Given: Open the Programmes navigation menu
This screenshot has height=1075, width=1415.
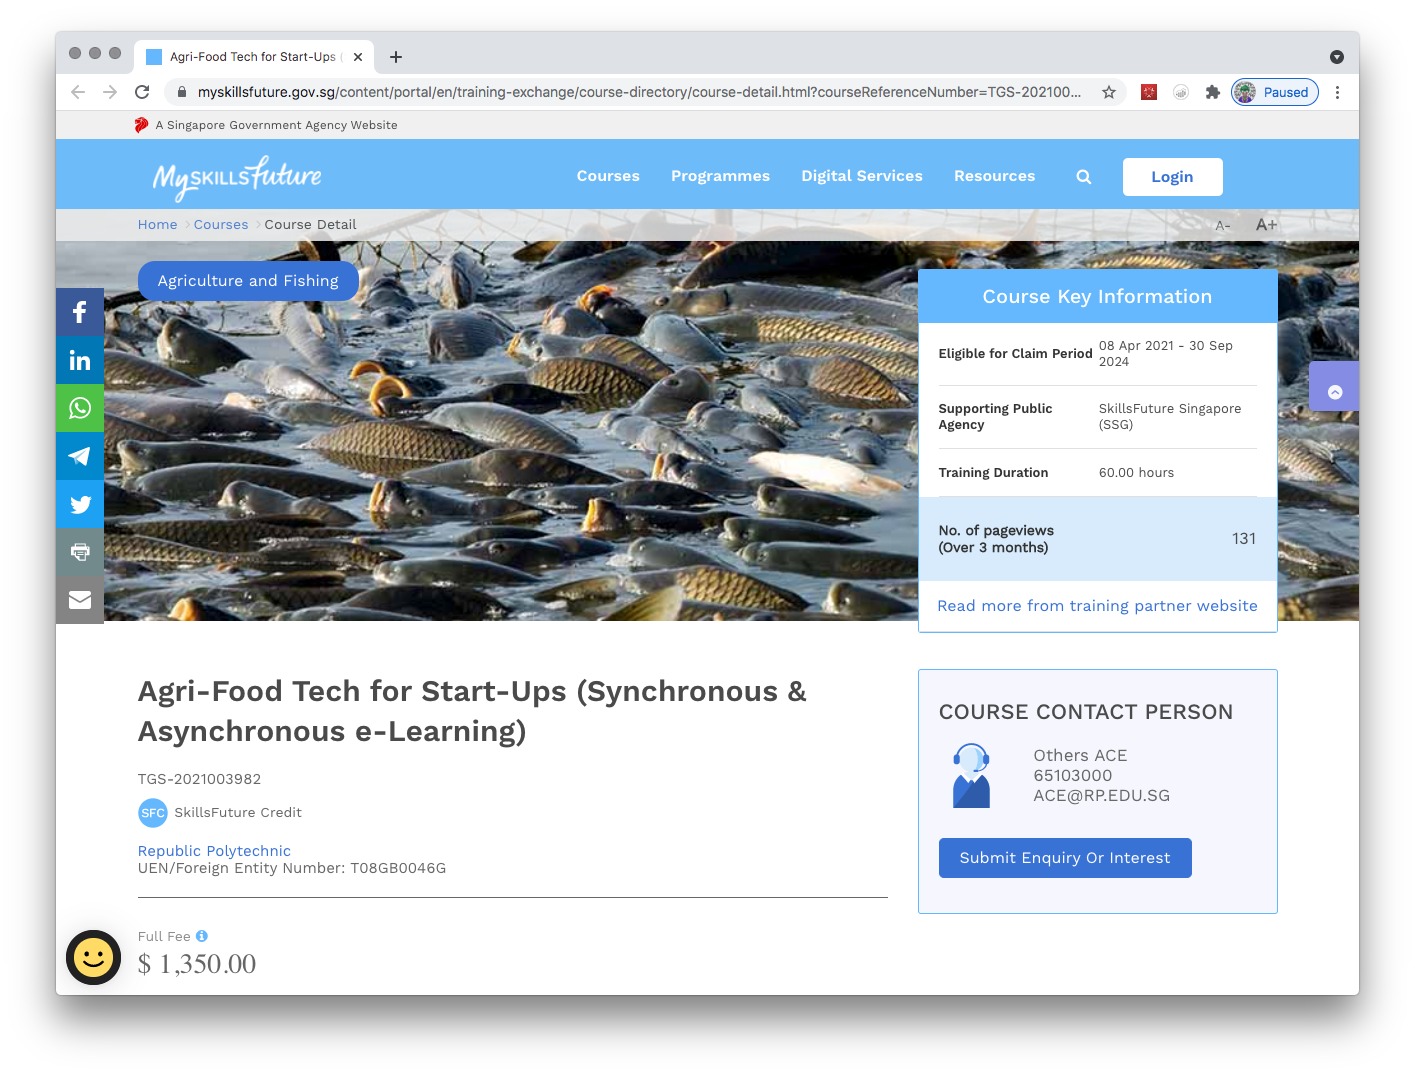Looking at the screenshot, I should (720, 176).
